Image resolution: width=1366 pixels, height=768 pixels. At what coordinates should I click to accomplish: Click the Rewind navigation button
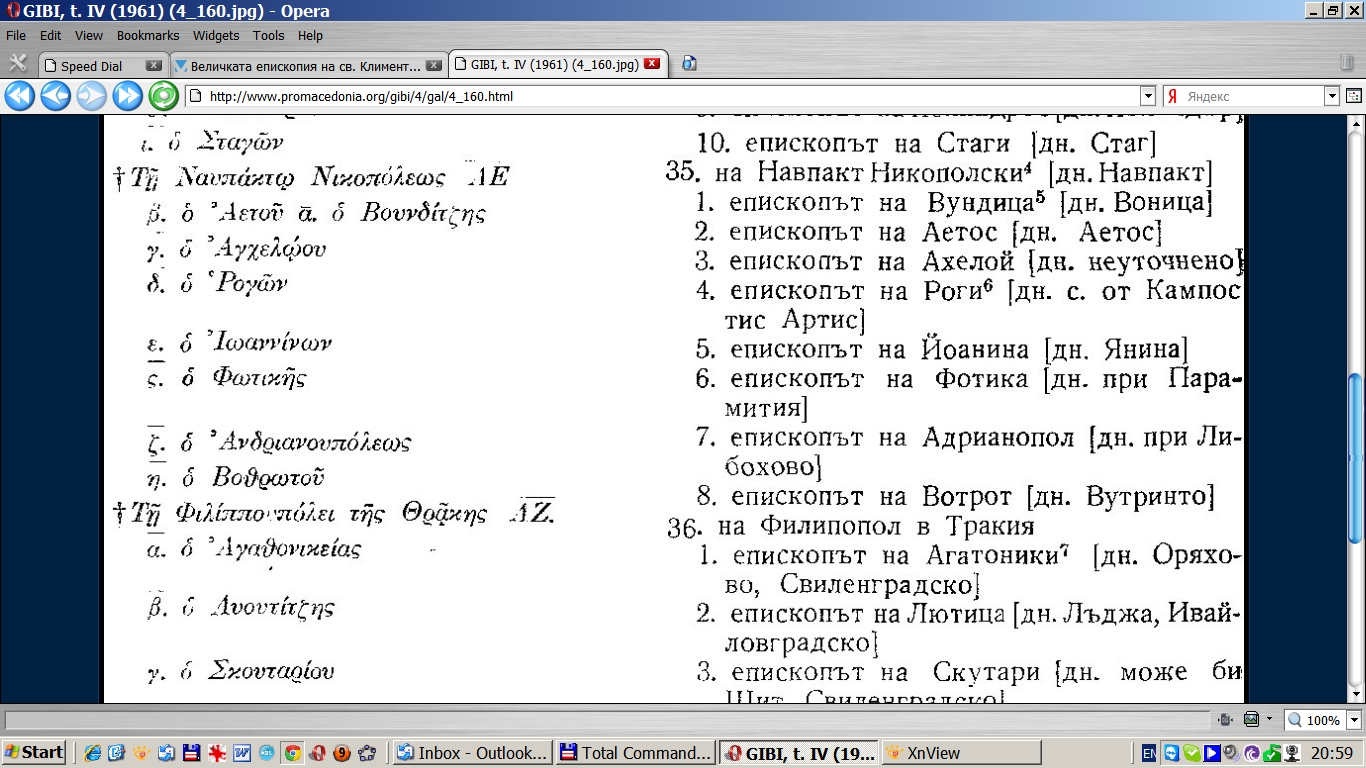pyautogui.click(x=20, y=96)
